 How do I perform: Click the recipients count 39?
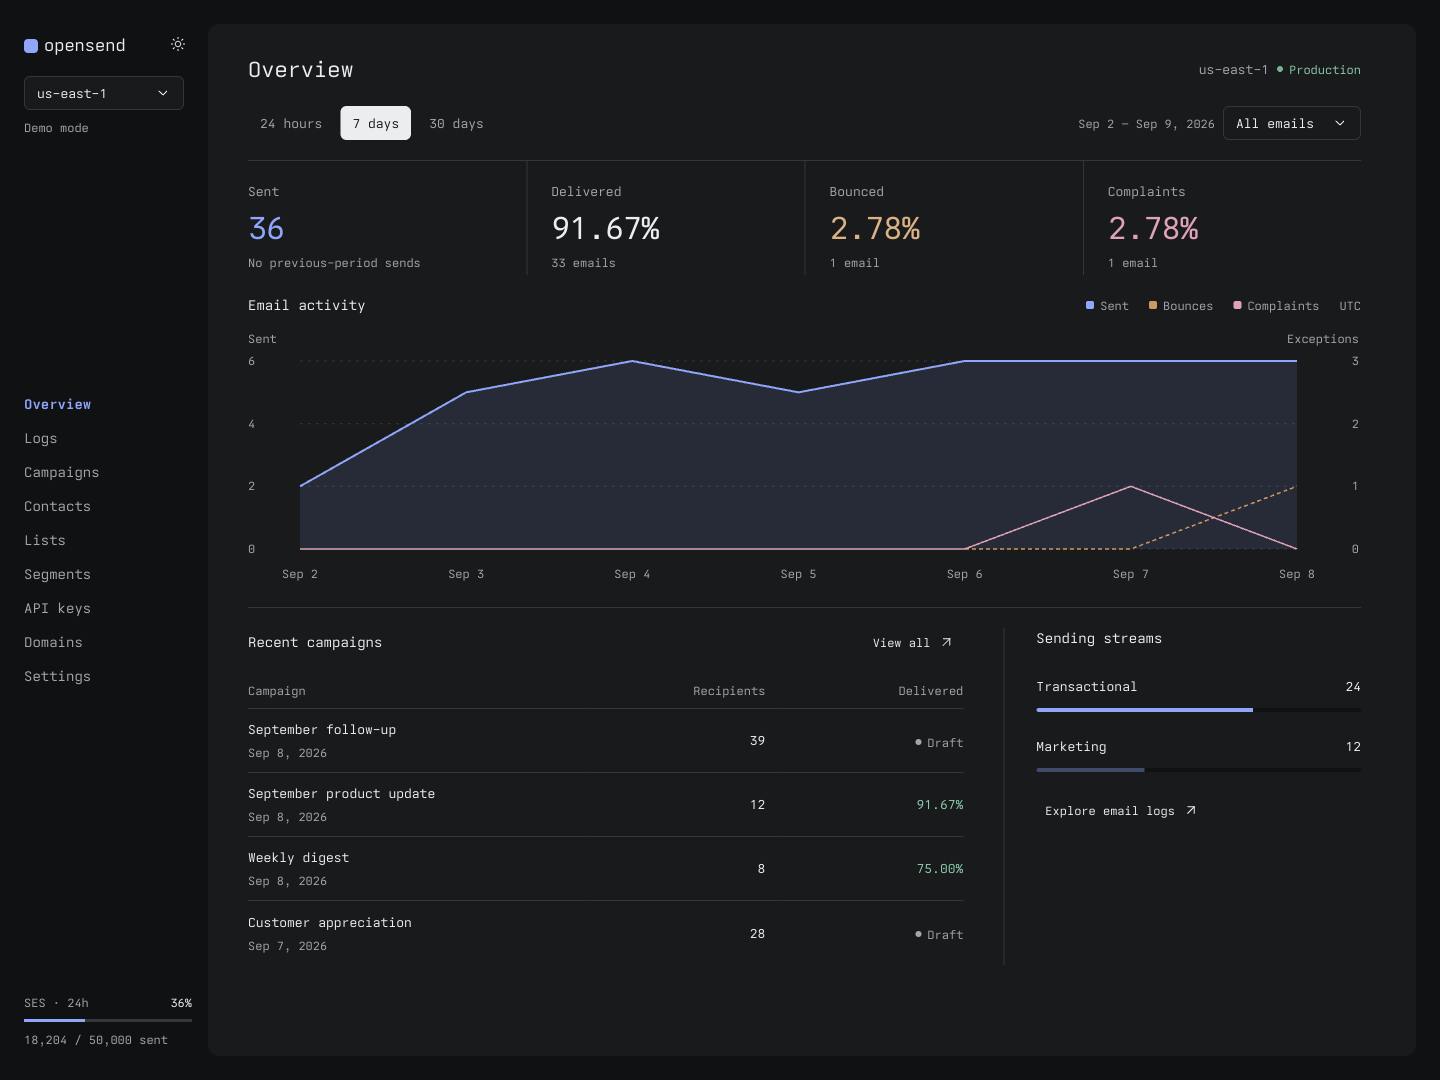[x=757, y=741]
